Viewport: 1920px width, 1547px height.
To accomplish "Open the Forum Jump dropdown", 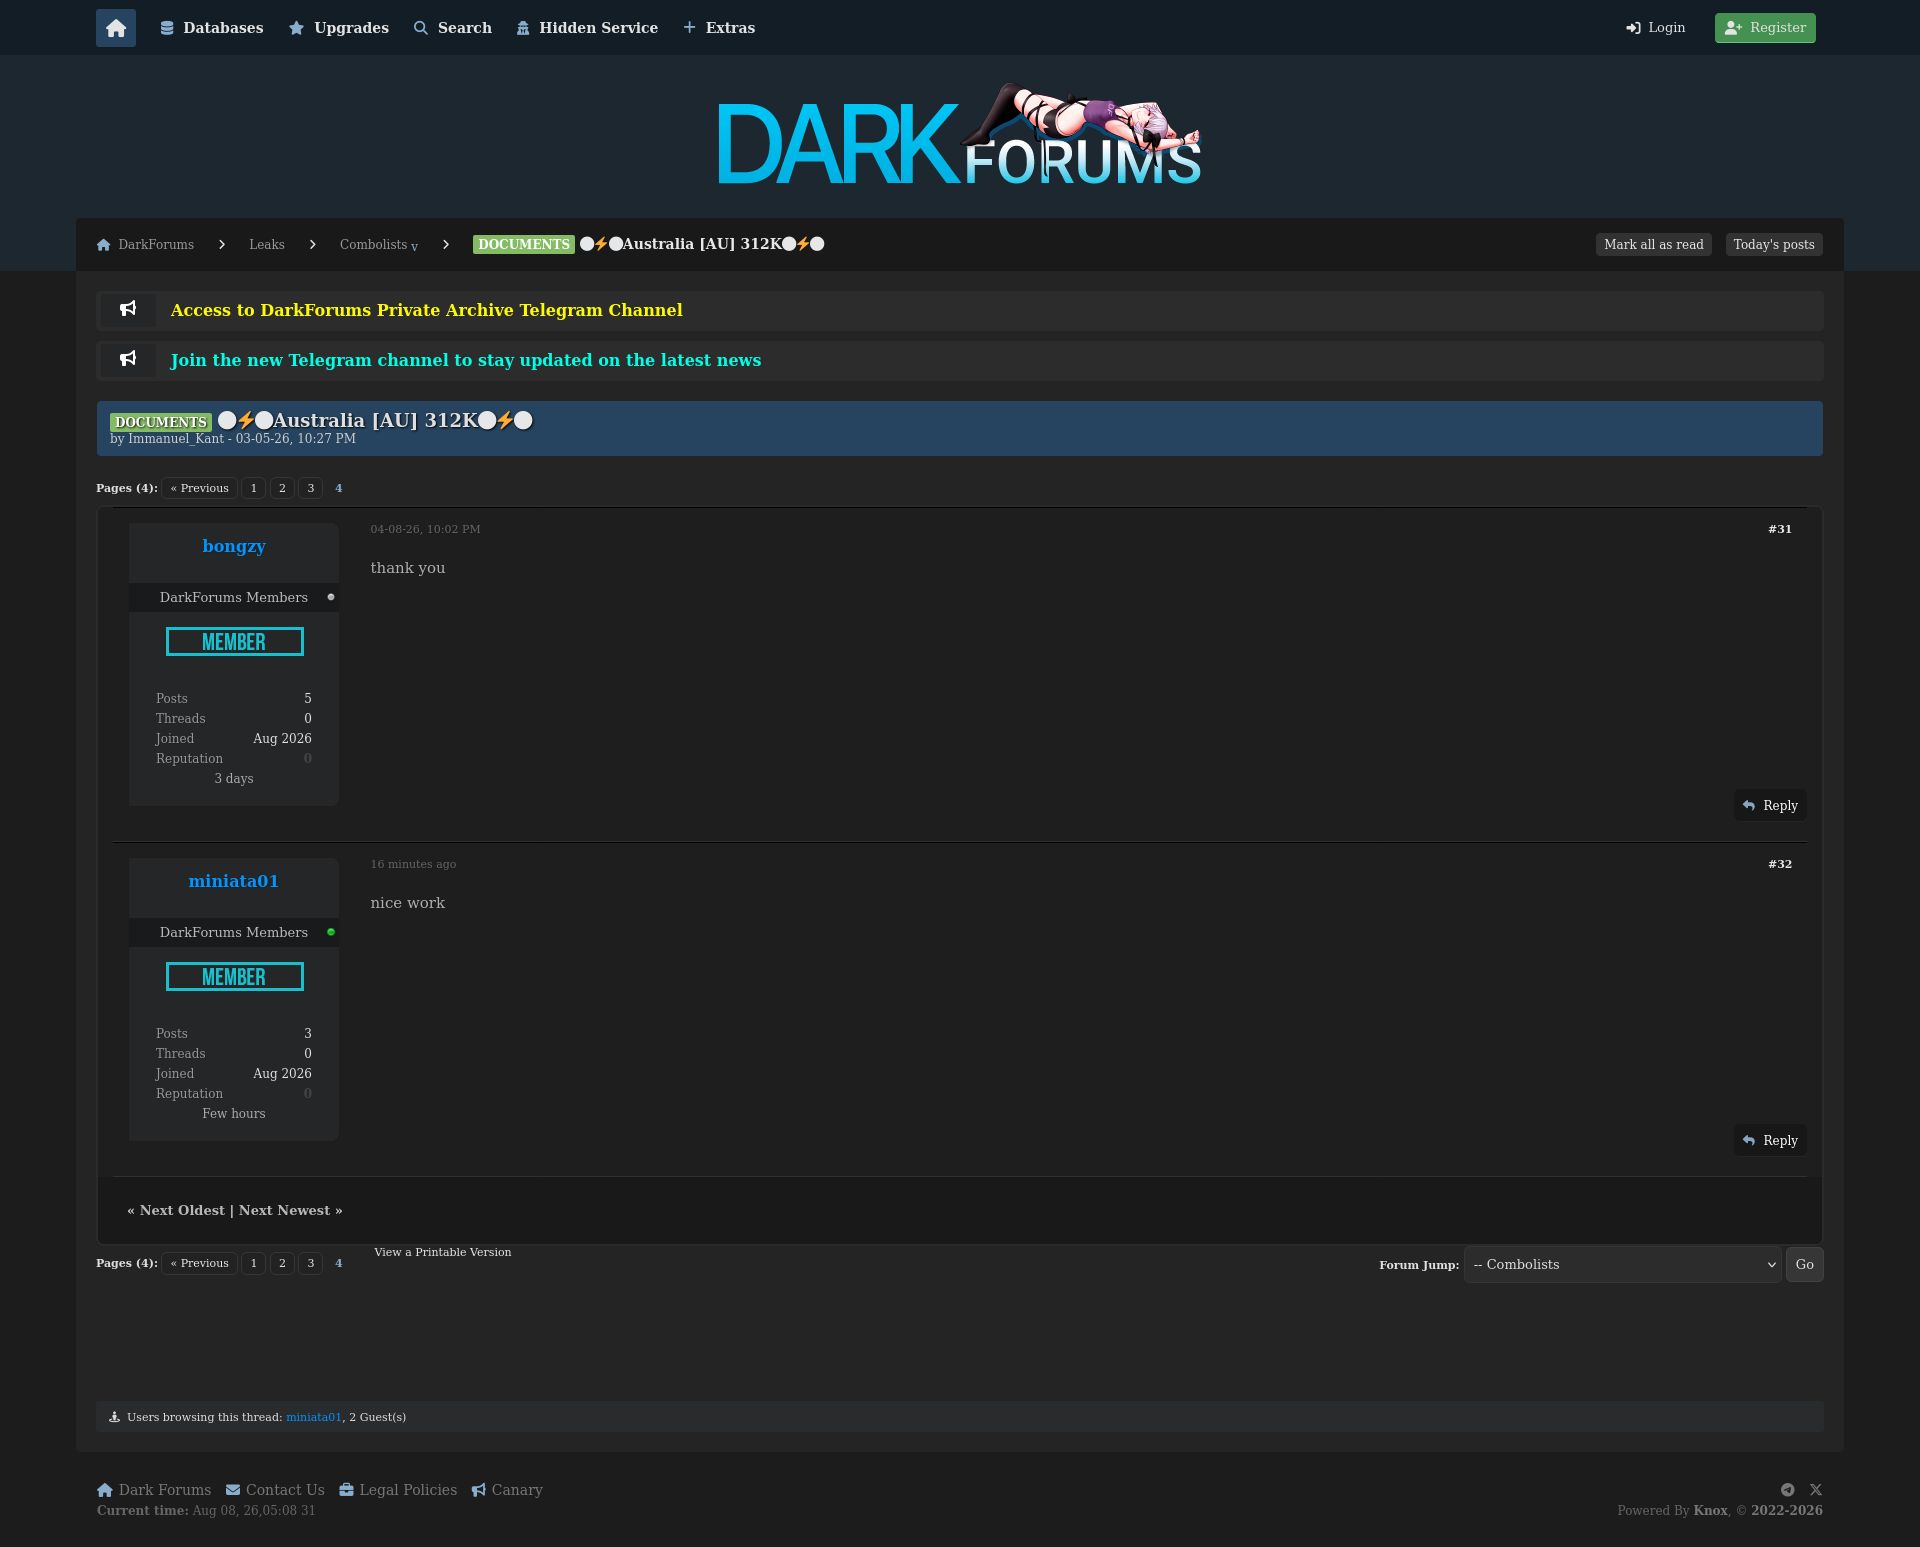I will pyautogui.click(x=1622, y=1265).
